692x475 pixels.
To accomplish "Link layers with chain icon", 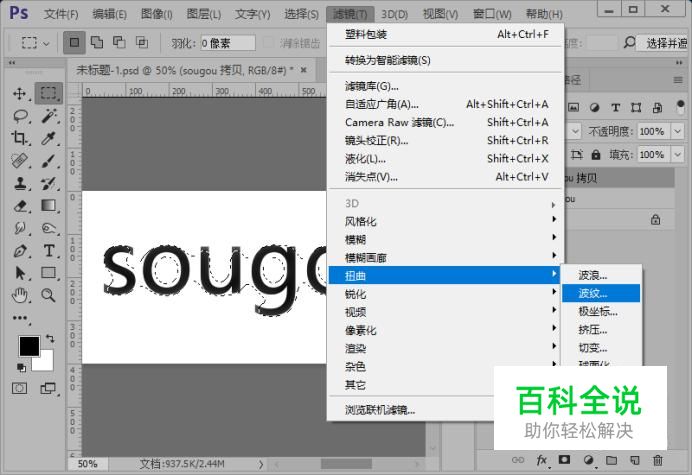I will point(518,460).
